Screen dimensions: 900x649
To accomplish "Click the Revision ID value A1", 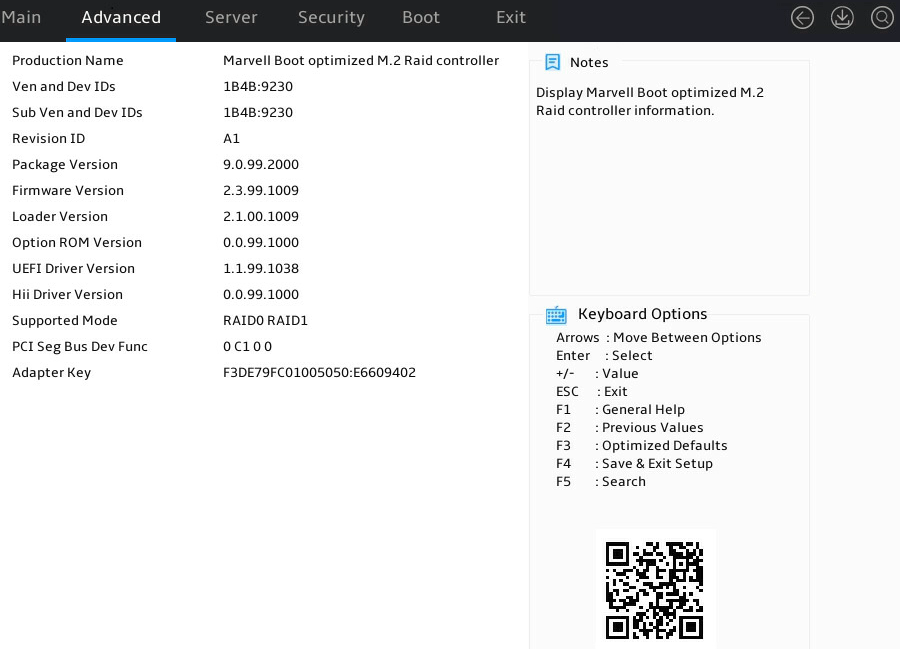I will coord(231,138).
